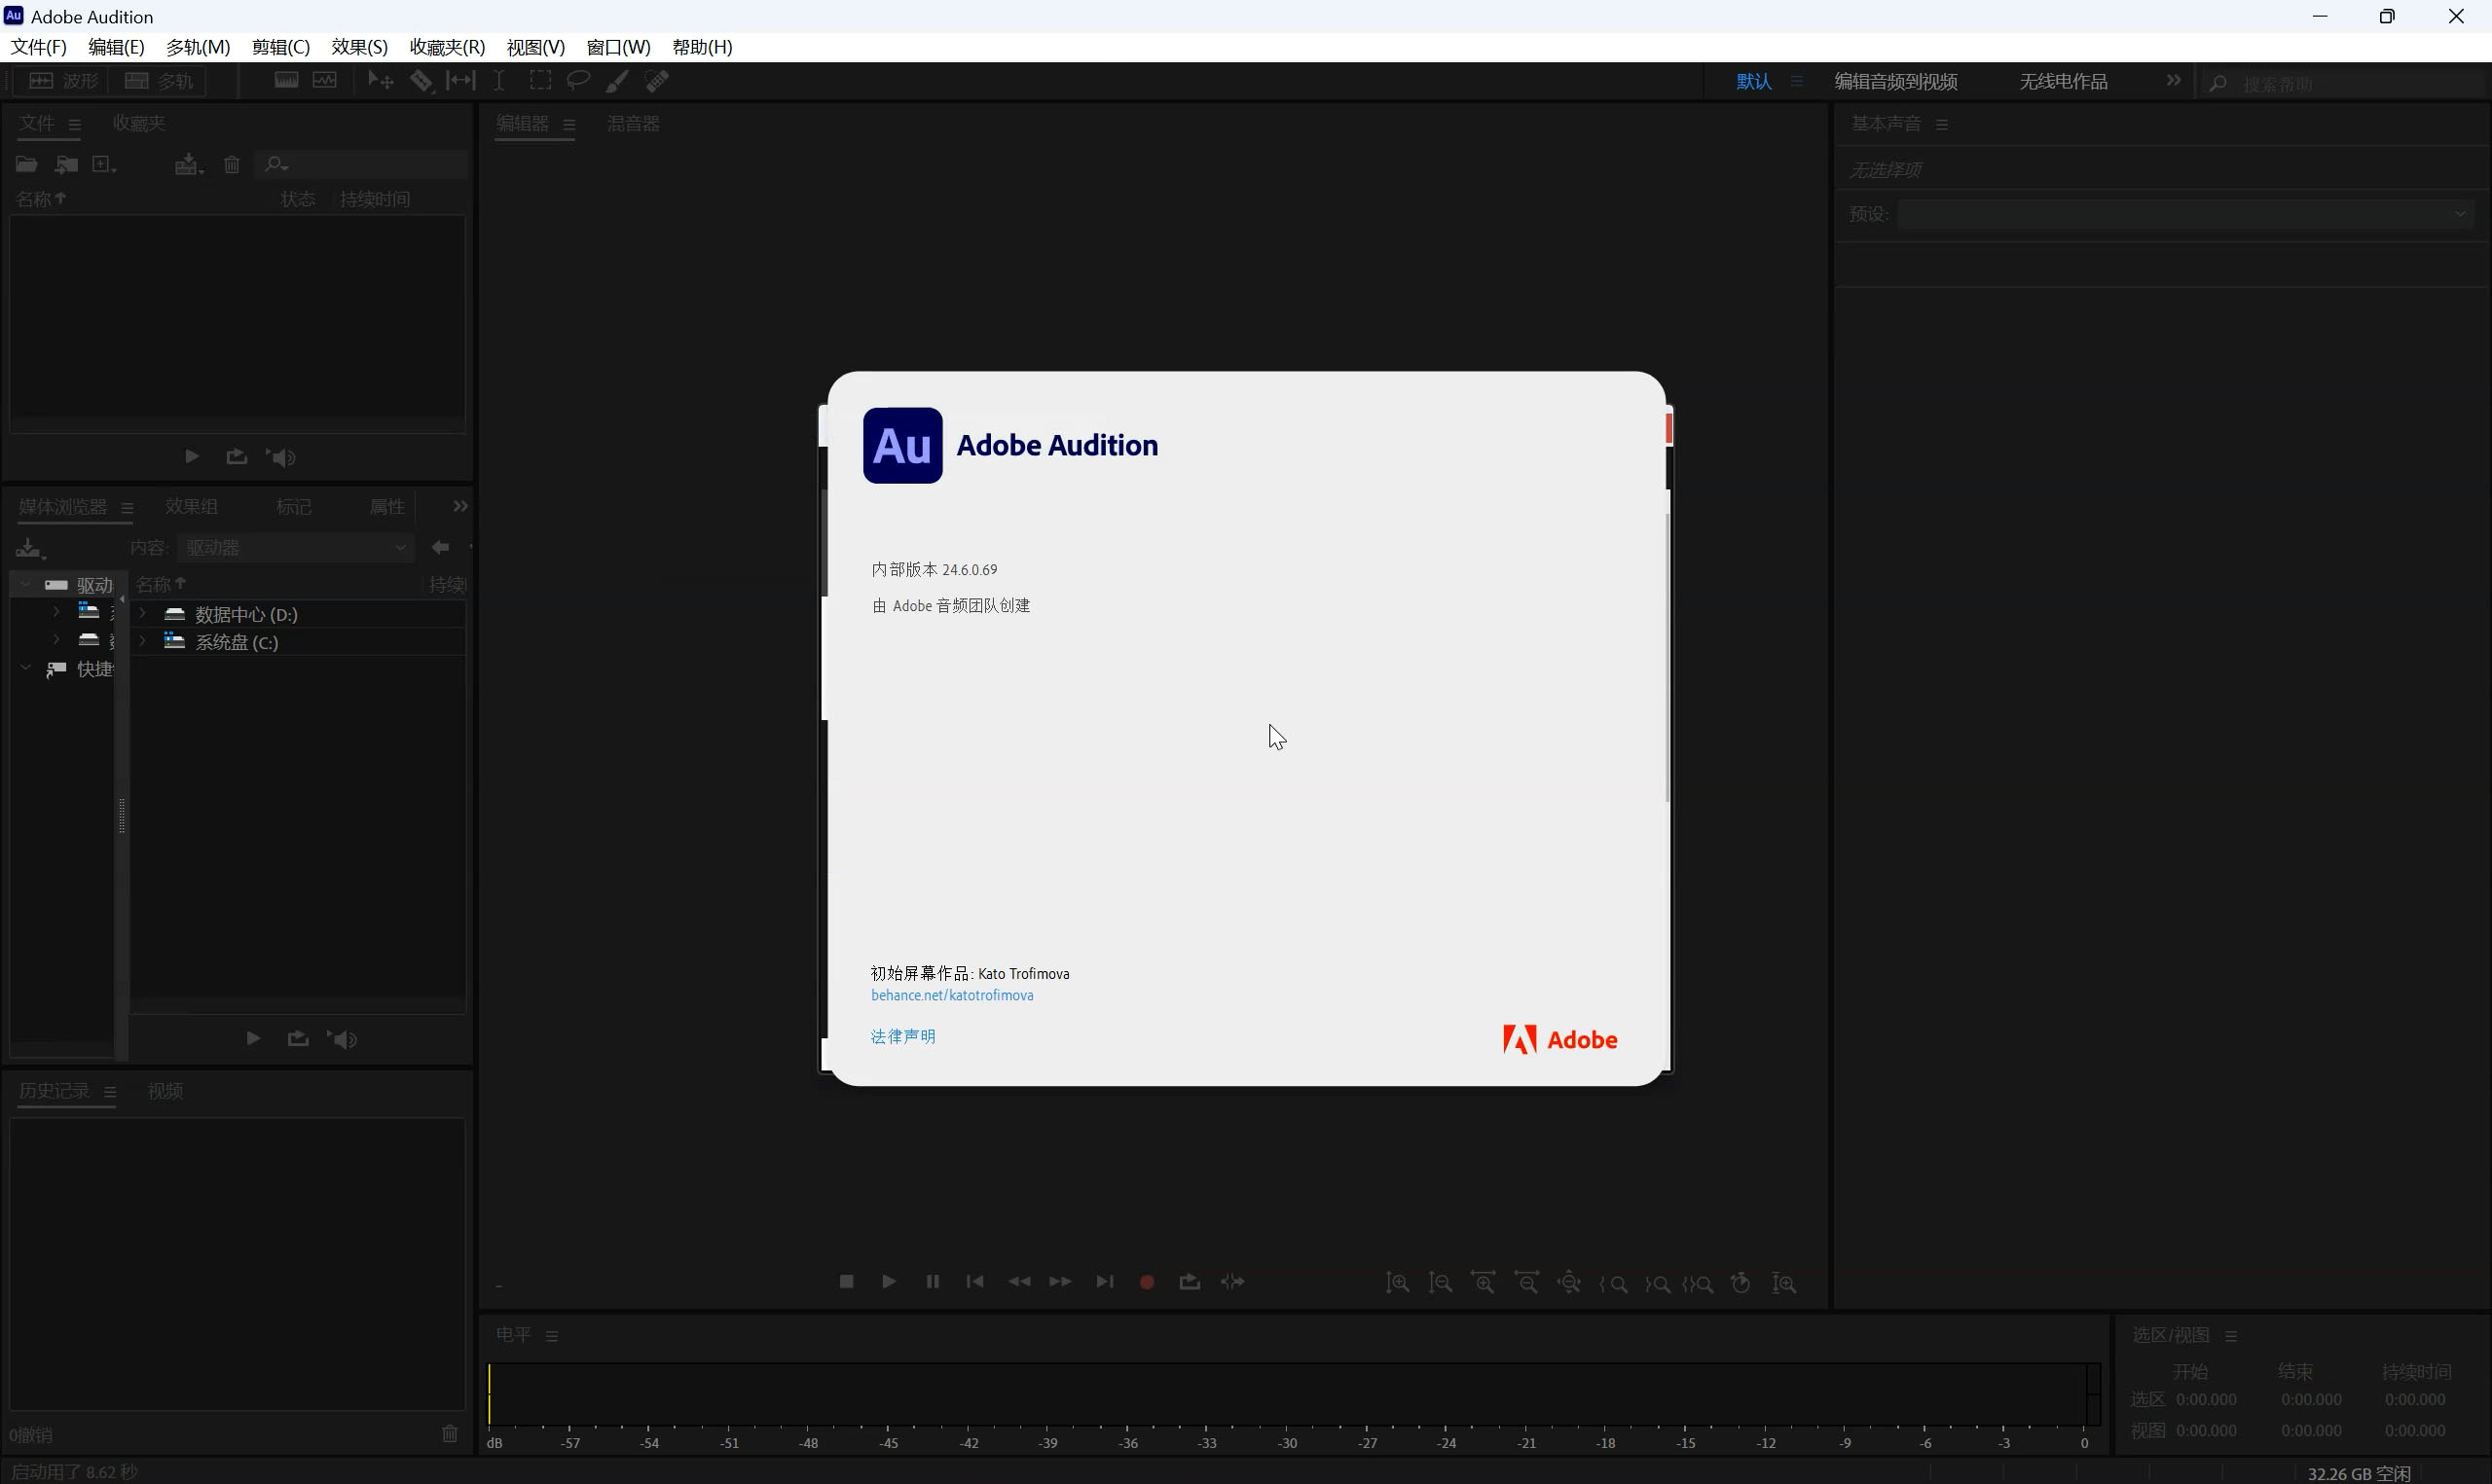Toggle Waveform view mode
Image resolution: width=2492 pixels, height=1484 pixels.
64,81
